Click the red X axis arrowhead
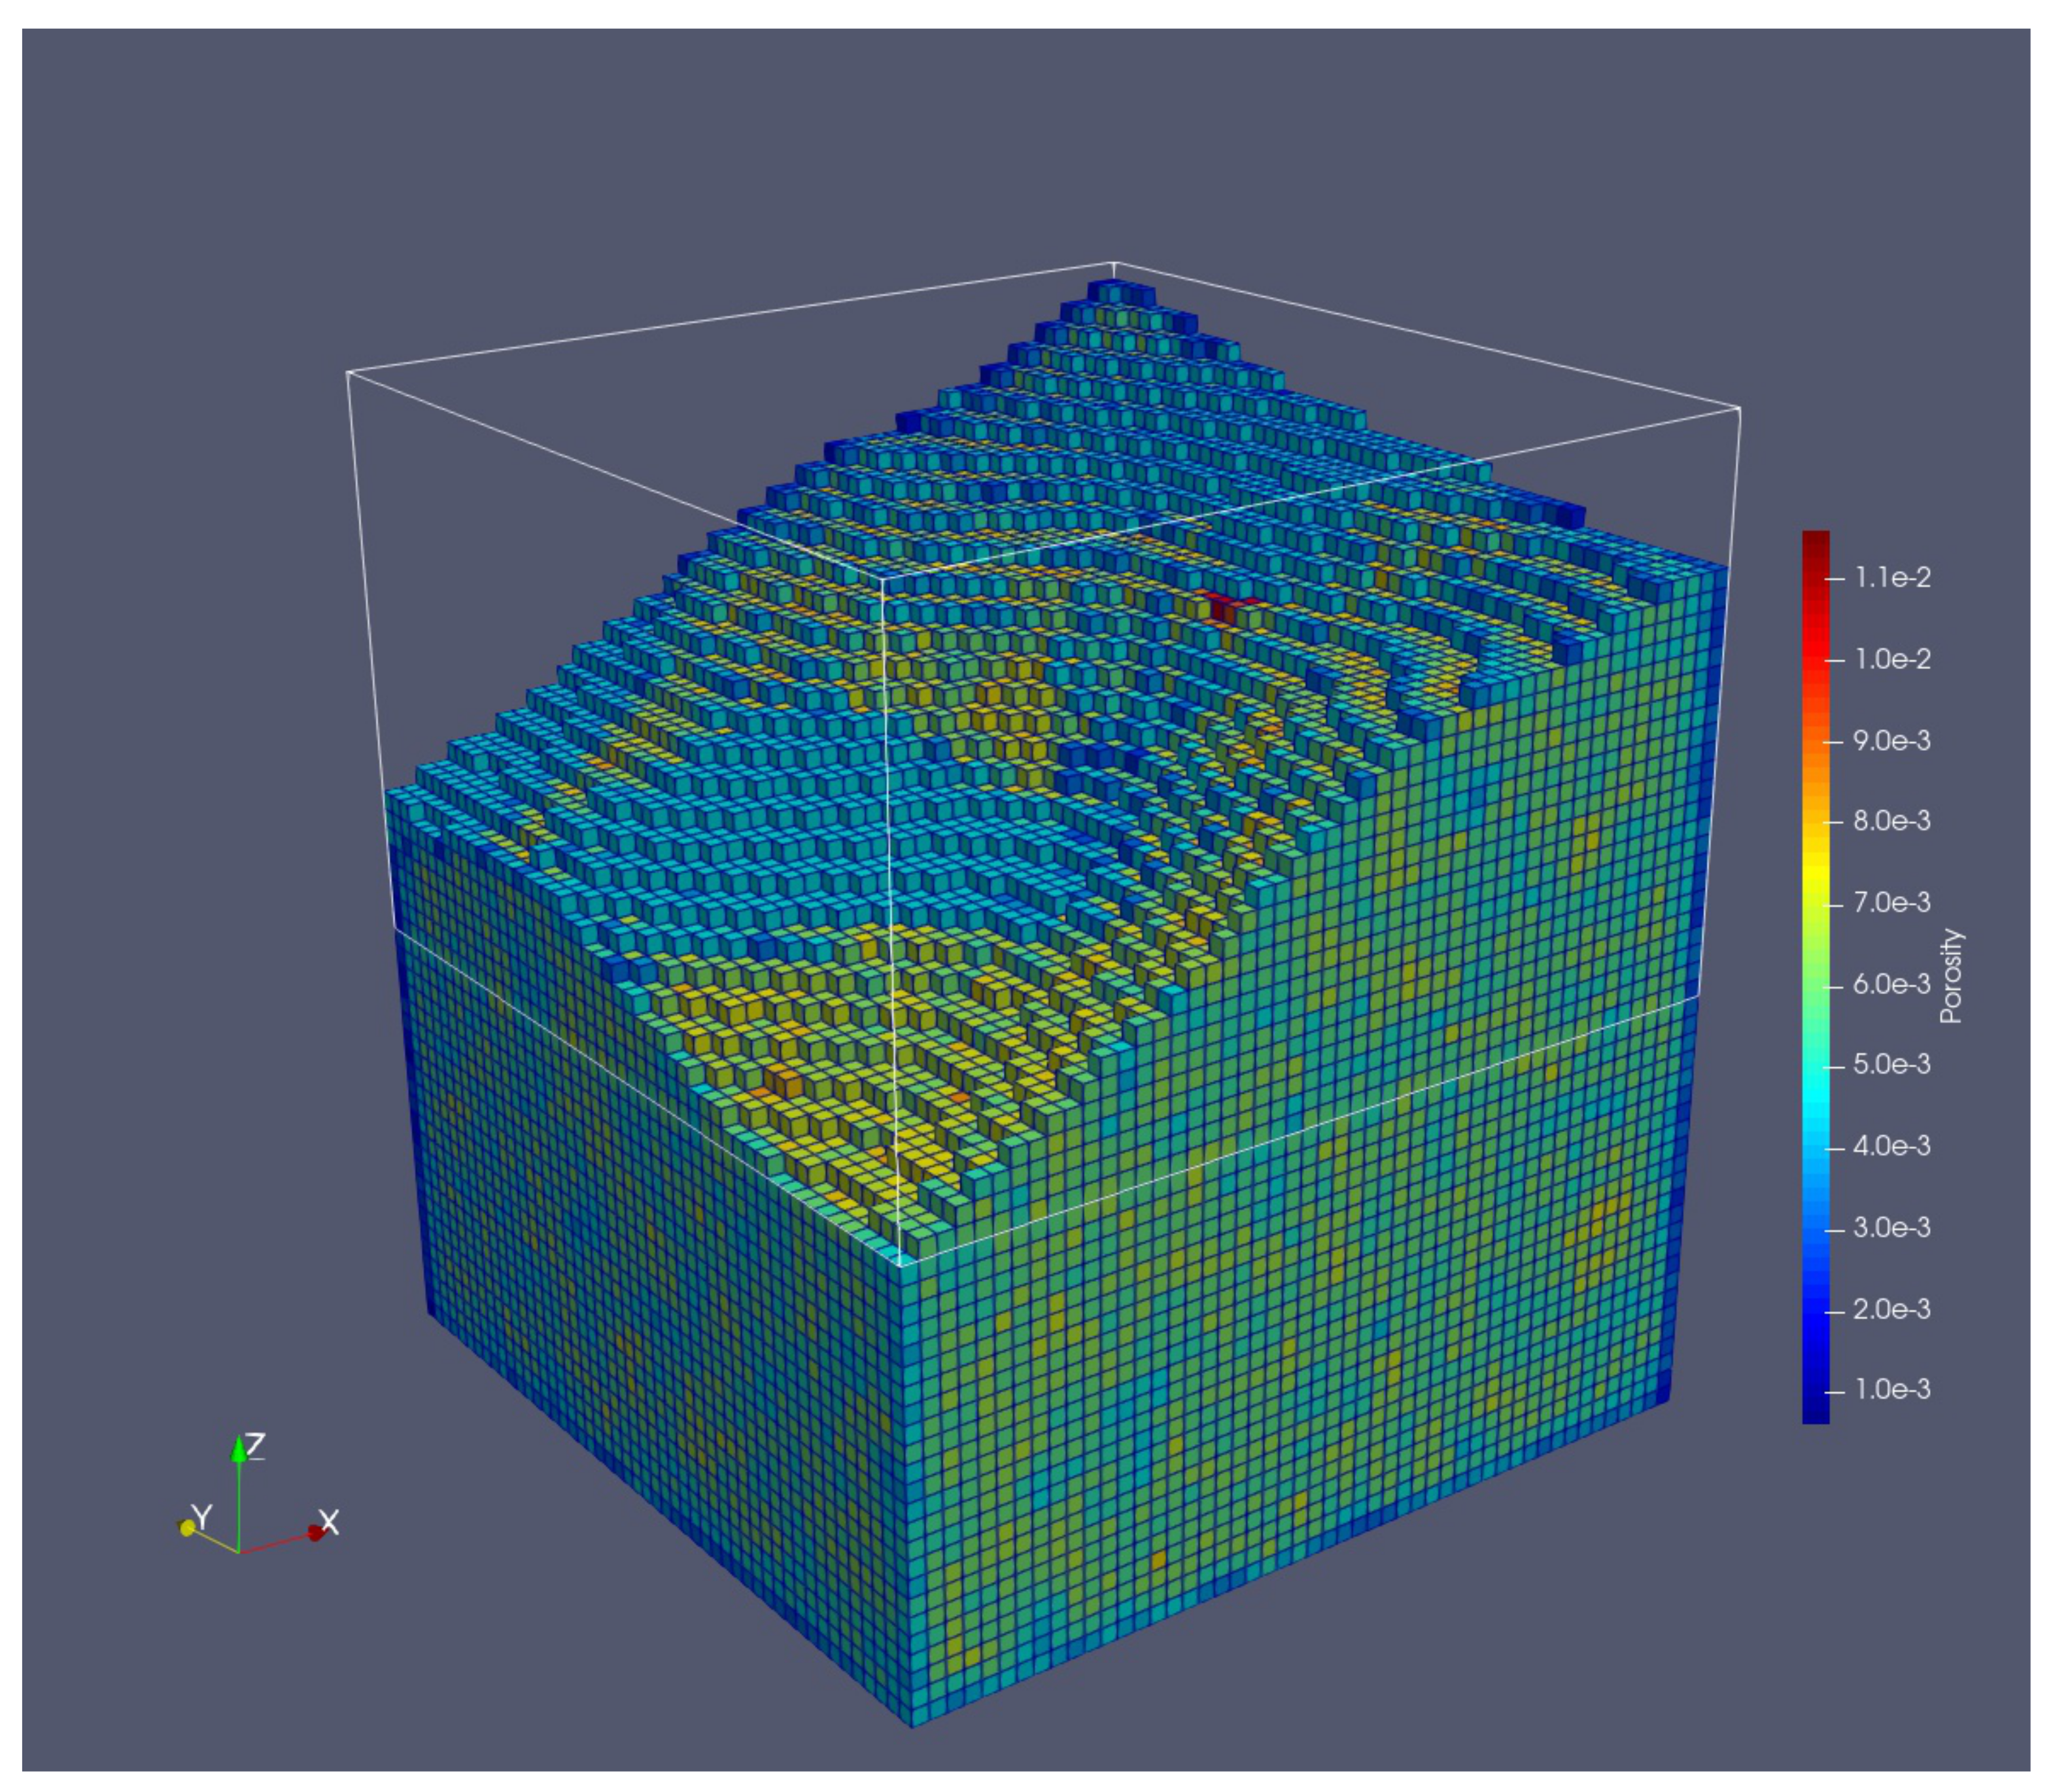Image resolution: width=2051 pixels, height=1792 pixels. [x=315, y=1533]
